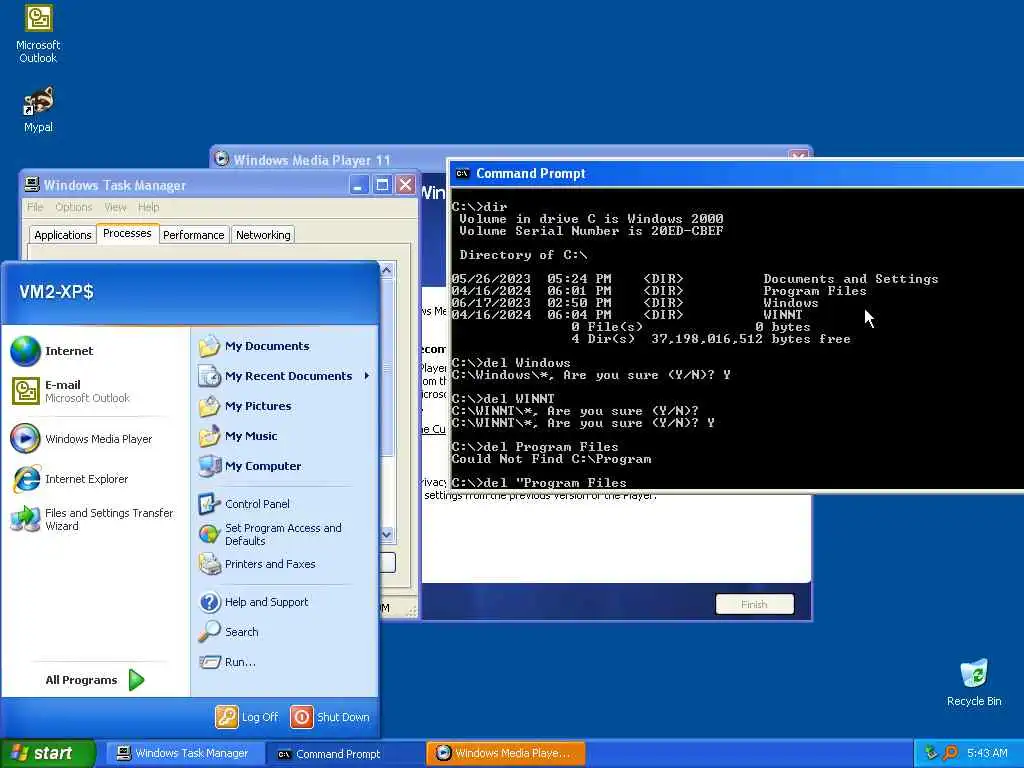Open Options menu in Task Manager

74,207
